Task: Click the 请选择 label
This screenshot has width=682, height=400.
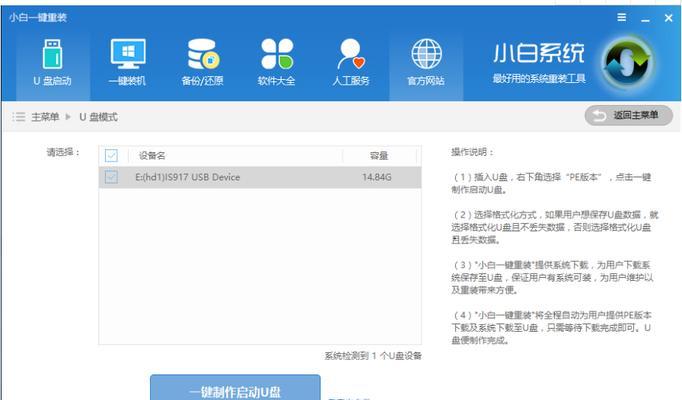Action: click(x=63, y=152)
